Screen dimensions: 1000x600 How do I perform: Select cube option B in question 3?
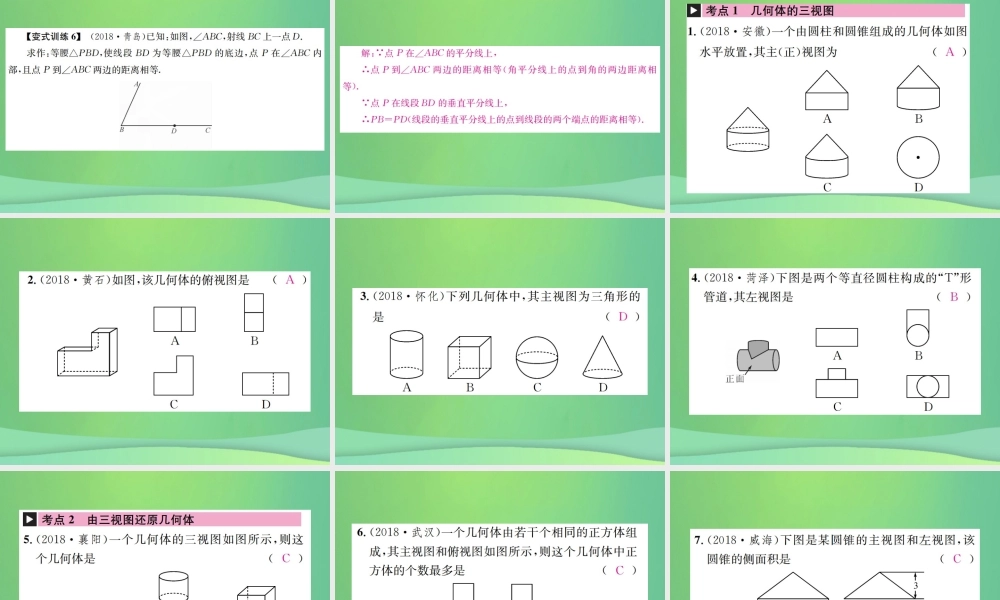click(x=469, y=358)
